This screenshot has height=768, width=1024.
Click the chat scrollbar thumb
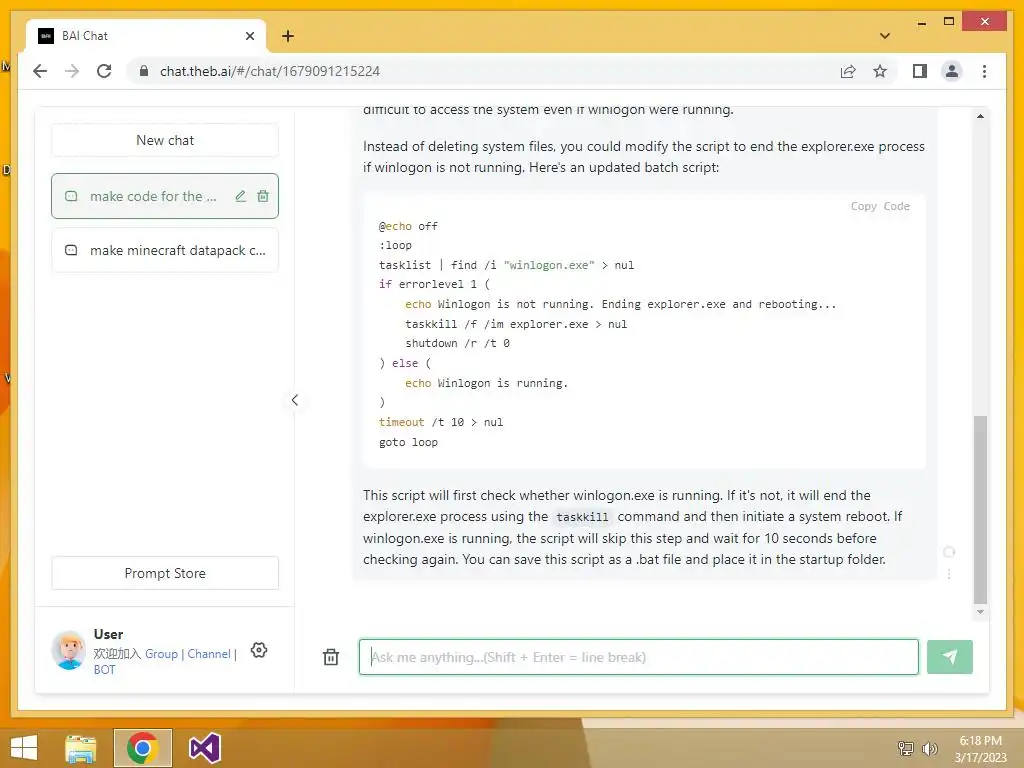pyautogui.click(x=980, y=509)
